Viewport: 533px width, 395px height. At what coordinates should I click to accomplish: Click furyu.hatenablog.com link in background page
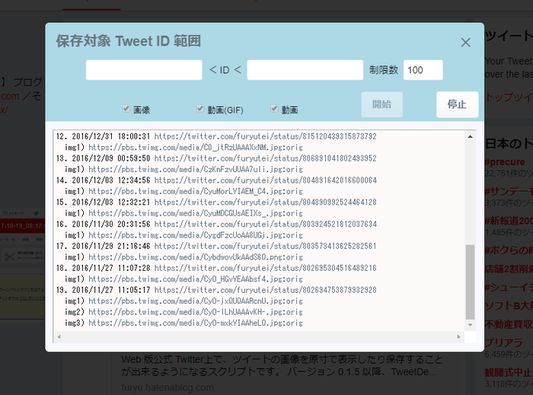click(x=168, y=387)
